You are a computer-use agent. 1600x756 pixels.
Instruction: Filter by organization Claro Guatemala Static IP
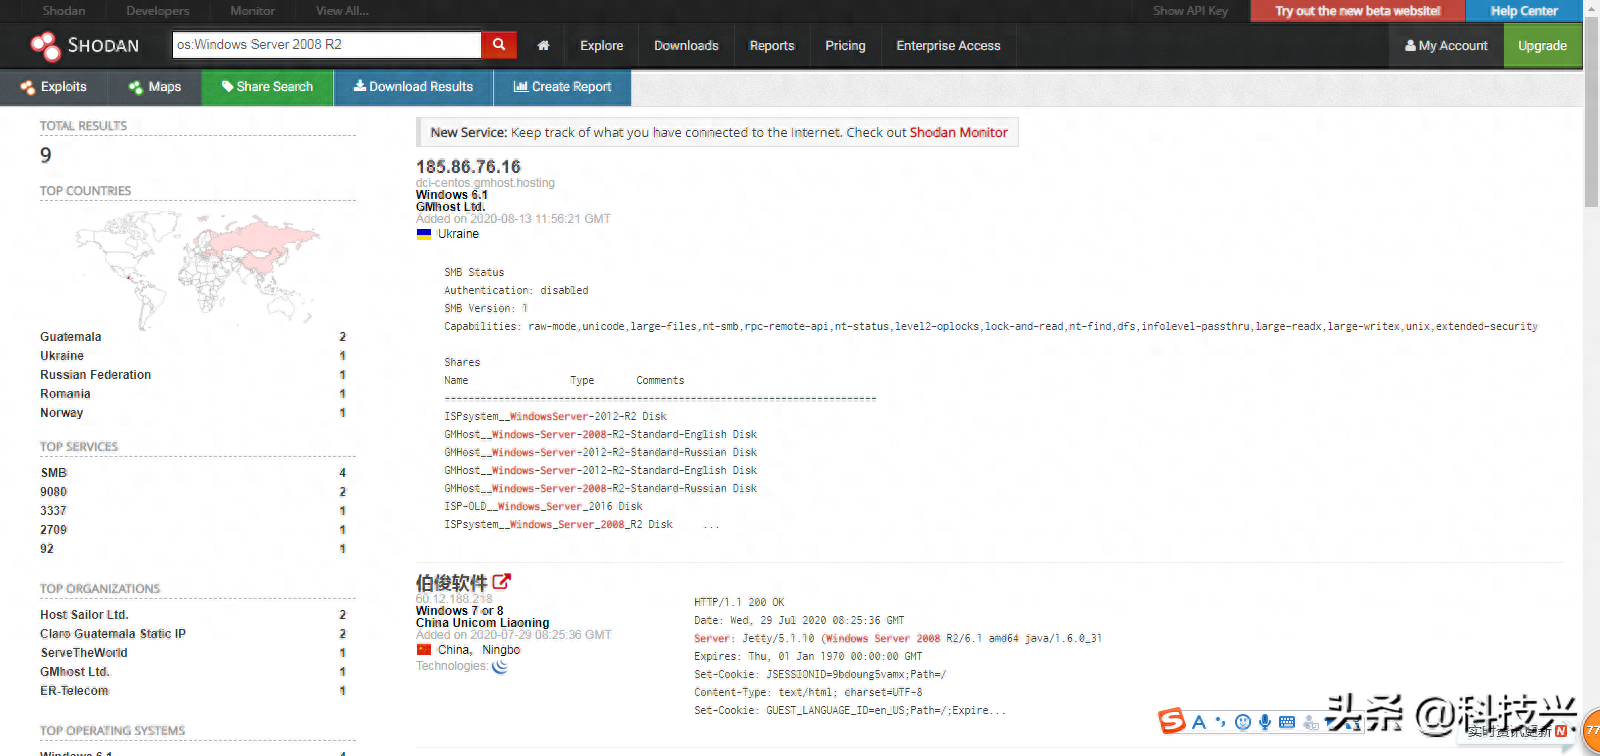113,634
